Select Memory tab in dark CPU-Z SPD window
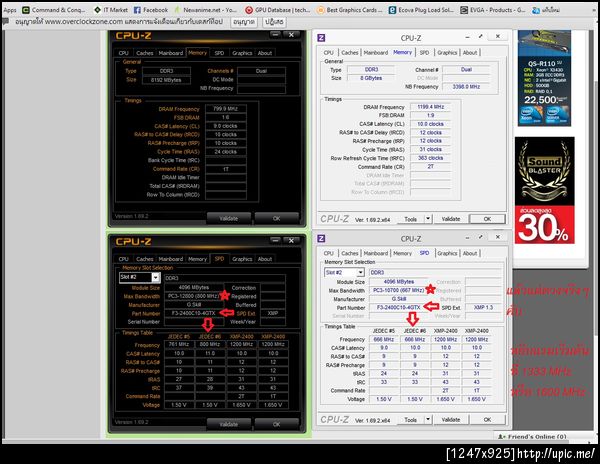 pyautogui.click(x=197, y=259)
